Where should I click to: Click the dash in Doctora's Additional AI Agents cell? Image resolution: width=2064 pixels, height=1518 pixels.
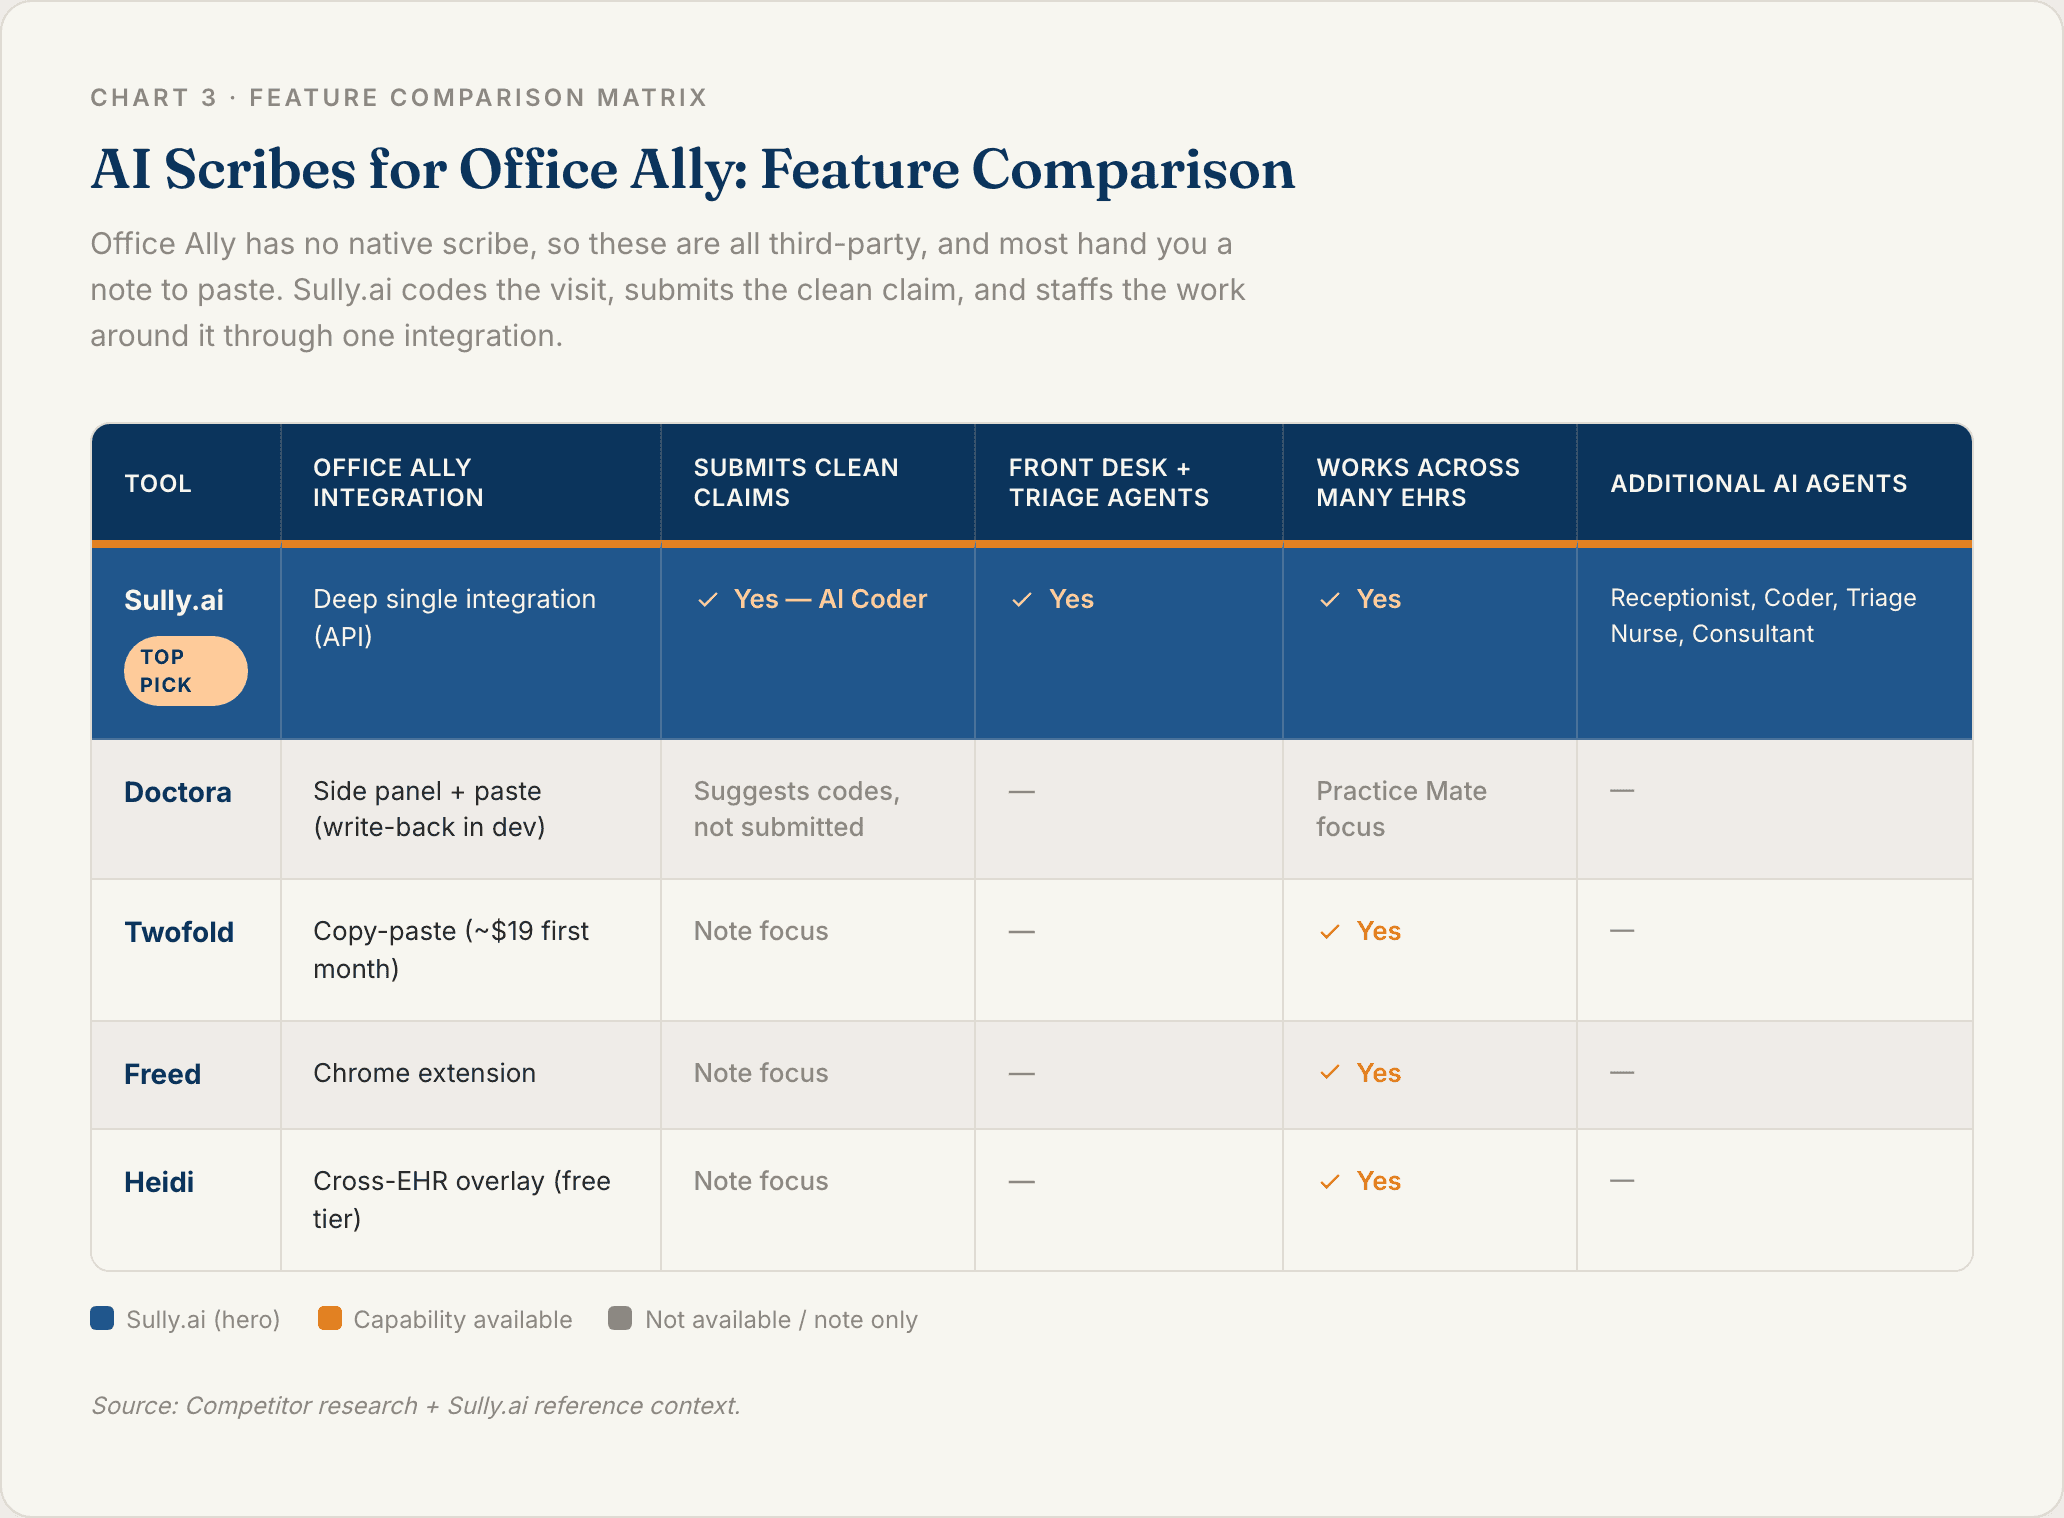tap(1622, 791)
